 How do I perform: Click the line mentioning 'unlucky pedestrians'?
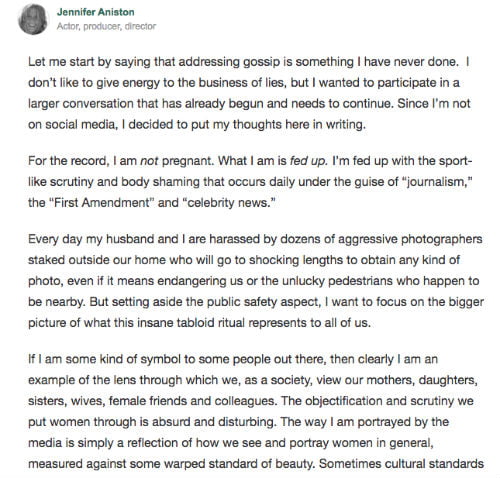click(x=253, y=281)
